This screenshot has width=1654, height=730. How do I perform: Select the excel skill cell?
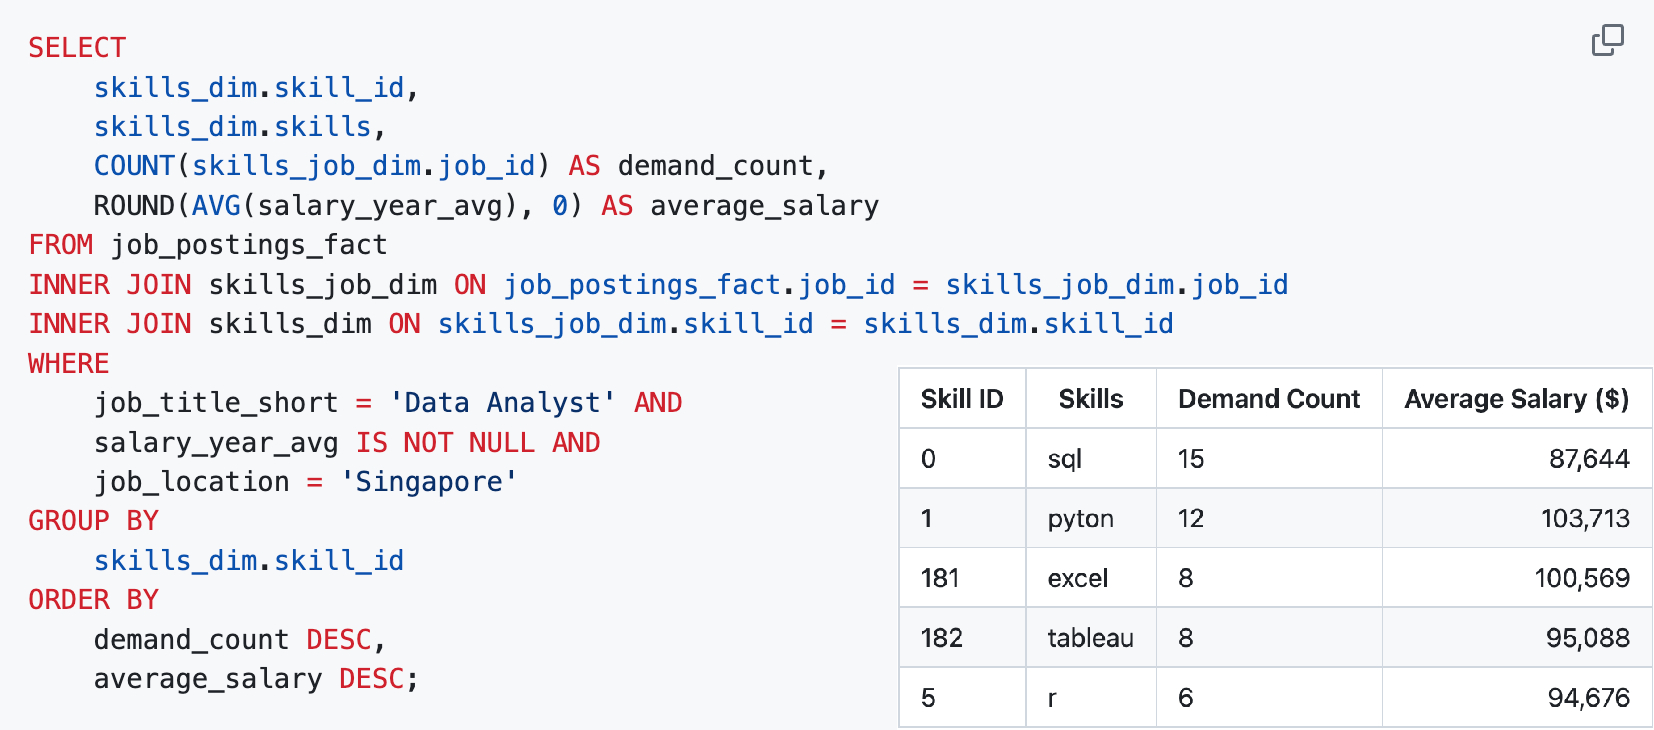pos(1091,578)
